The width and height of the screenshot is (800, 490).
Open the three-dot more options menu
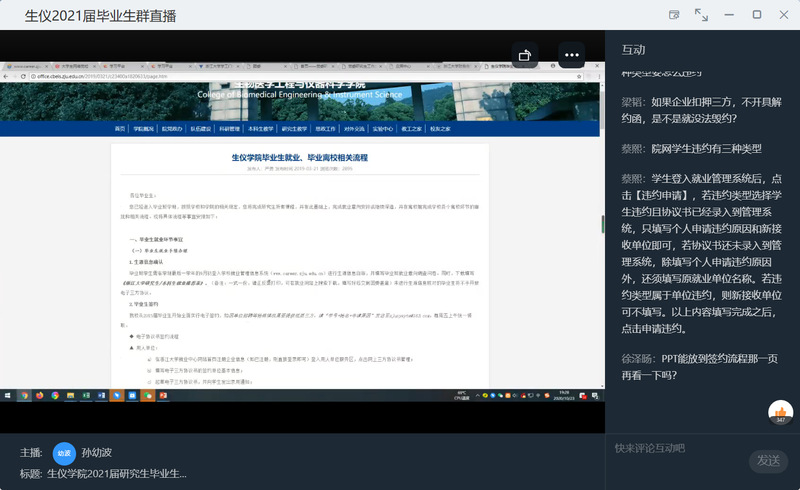pos(572,55)
